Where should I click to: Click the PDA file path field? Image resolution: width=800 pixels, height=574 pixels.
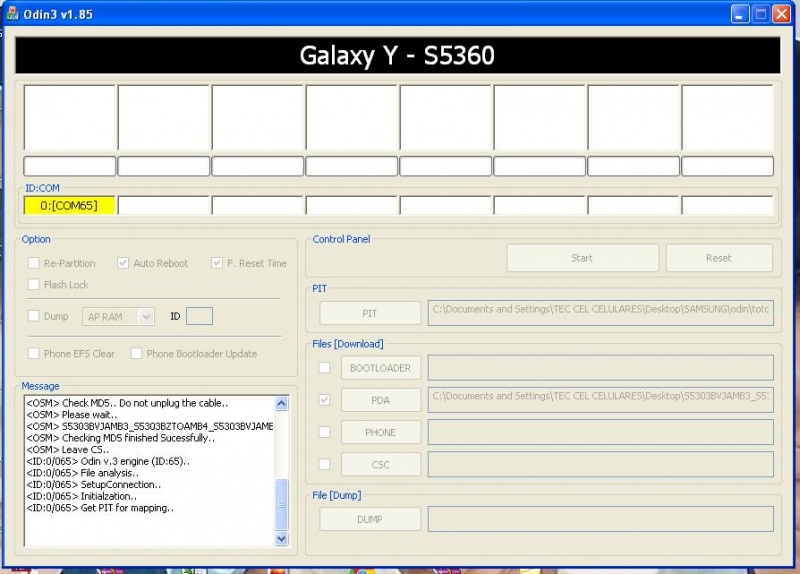click(x=601, y=400)
